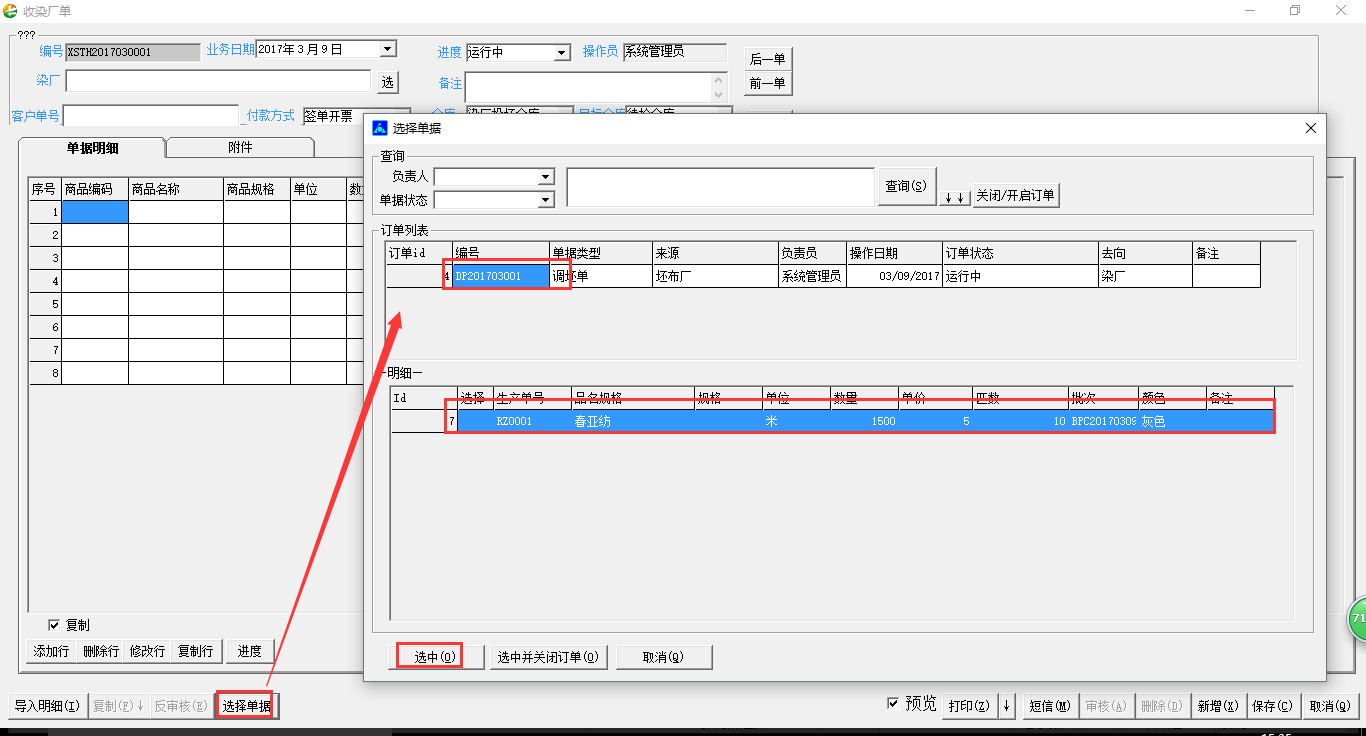Click the 生产单号 column header
Screen dimensions: 1366x736
click(532, 397)
